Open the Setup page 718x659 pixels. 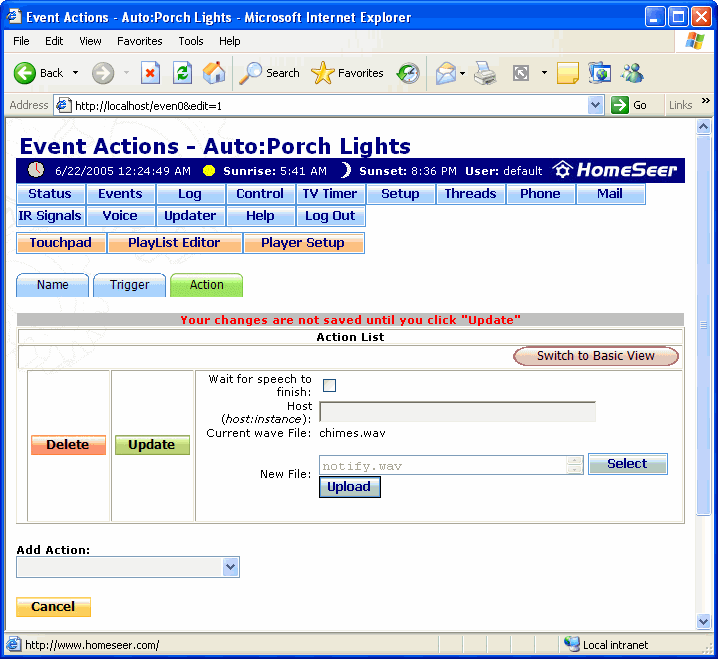pos(400,194)
